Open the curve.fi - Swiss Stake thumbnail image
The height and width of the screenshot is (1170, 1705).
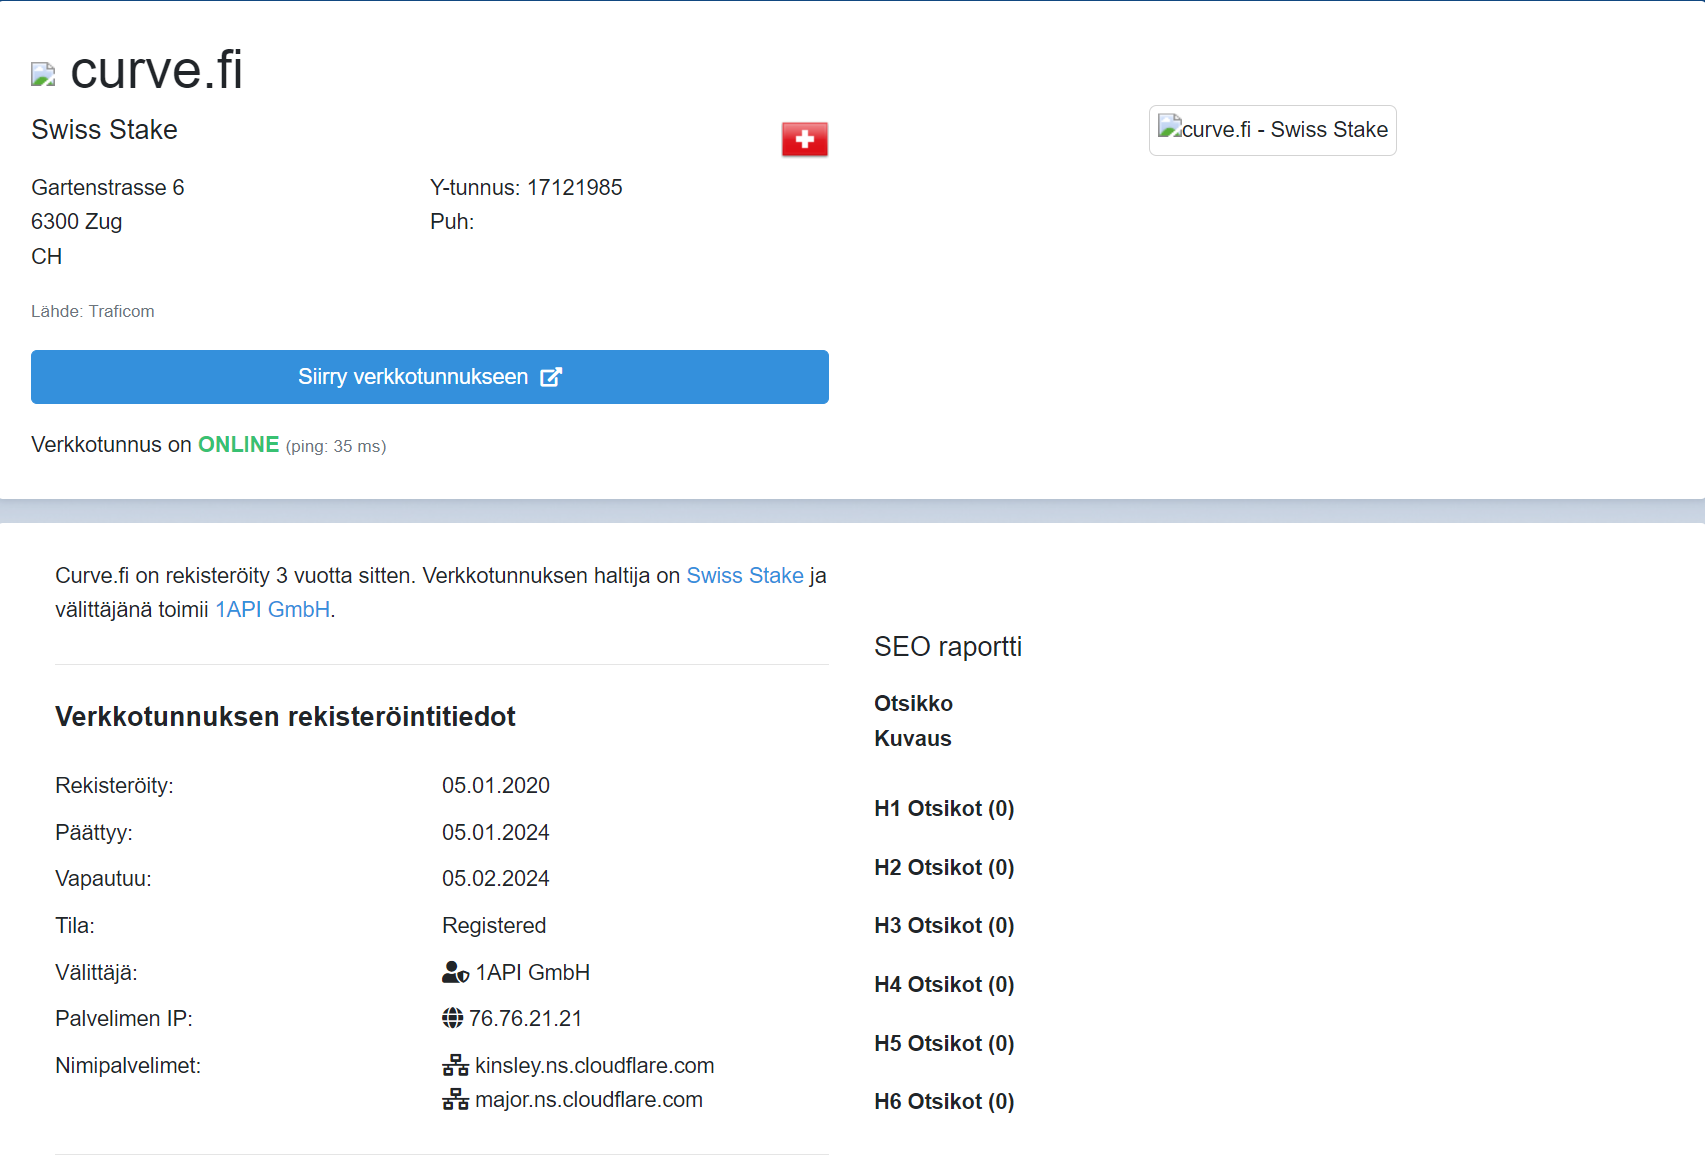(x=1272, y=130)
